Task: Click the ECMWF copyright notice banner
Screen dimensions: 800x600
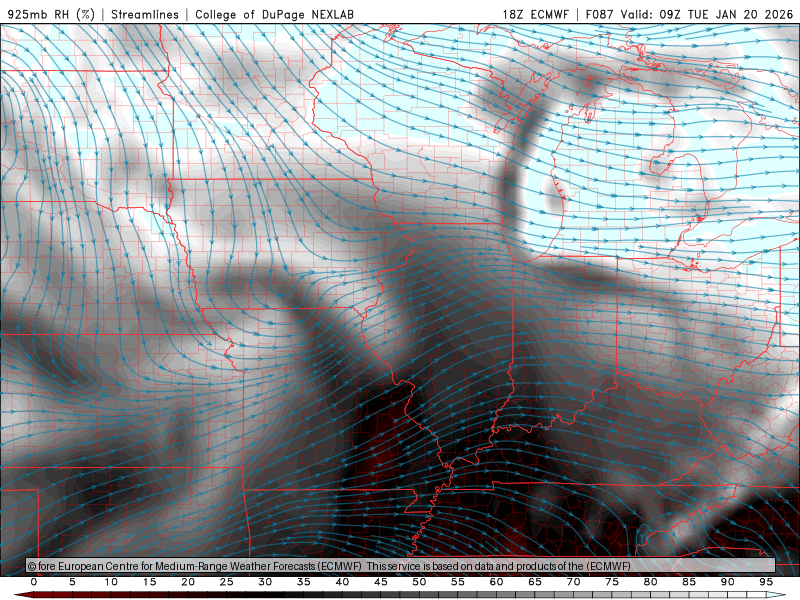Action: coord(401,566)
